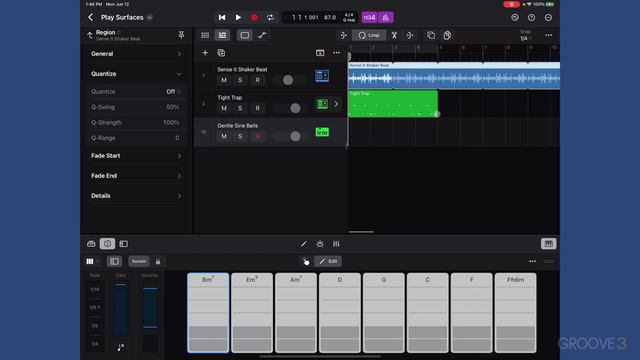Screen dimensions: 640x360
Task: Expand the General section
Action: [136, 54]
